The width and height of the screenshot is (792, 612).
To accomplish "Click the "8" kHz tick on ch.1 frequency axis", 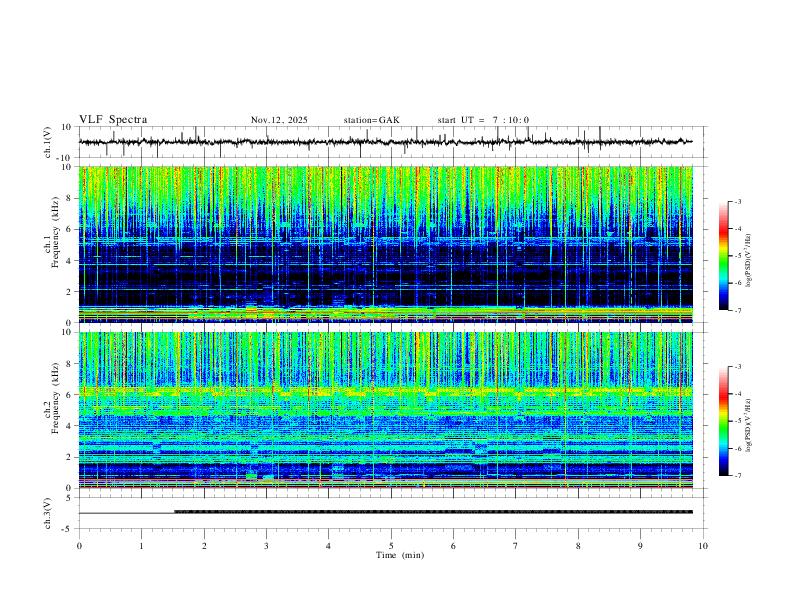I will point(71,198).
